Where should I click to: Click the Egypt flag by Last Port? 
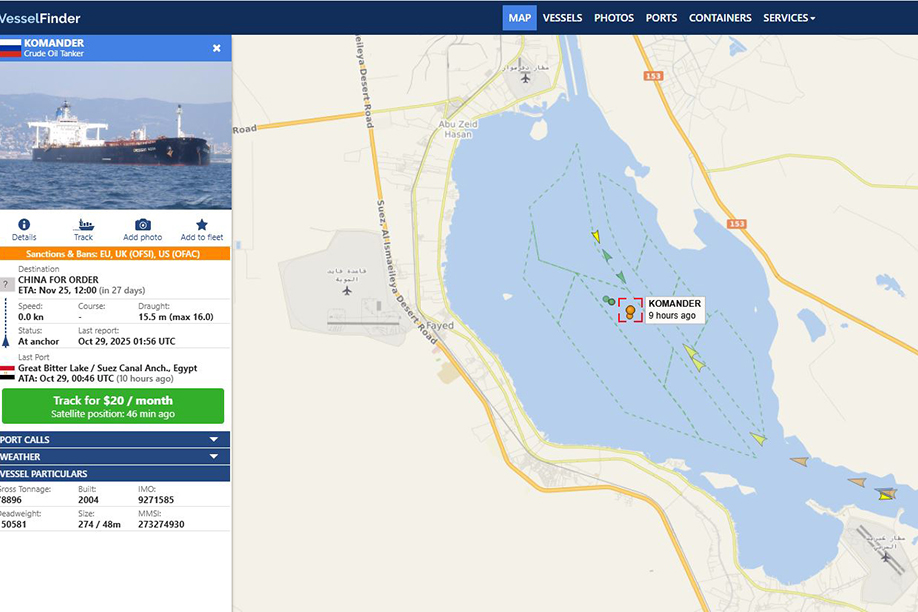(7, 372)
